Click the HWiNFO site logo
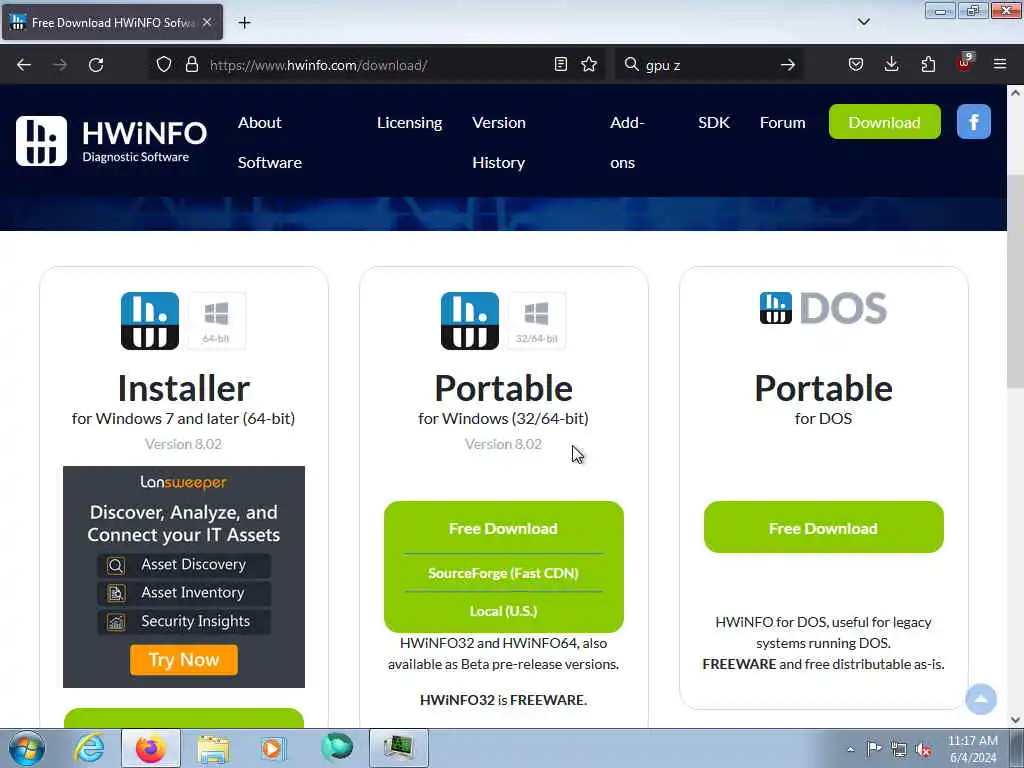The width and height of the screenshot is (1024, 768). click(x=111, y=141)
